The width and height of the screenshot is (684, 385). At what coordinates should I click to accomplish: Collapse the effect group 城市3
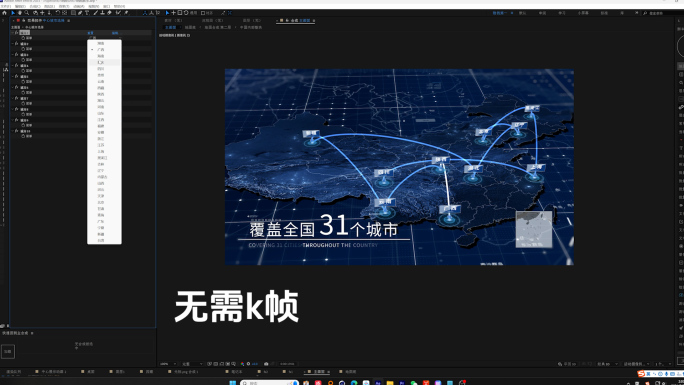(12, 55)
